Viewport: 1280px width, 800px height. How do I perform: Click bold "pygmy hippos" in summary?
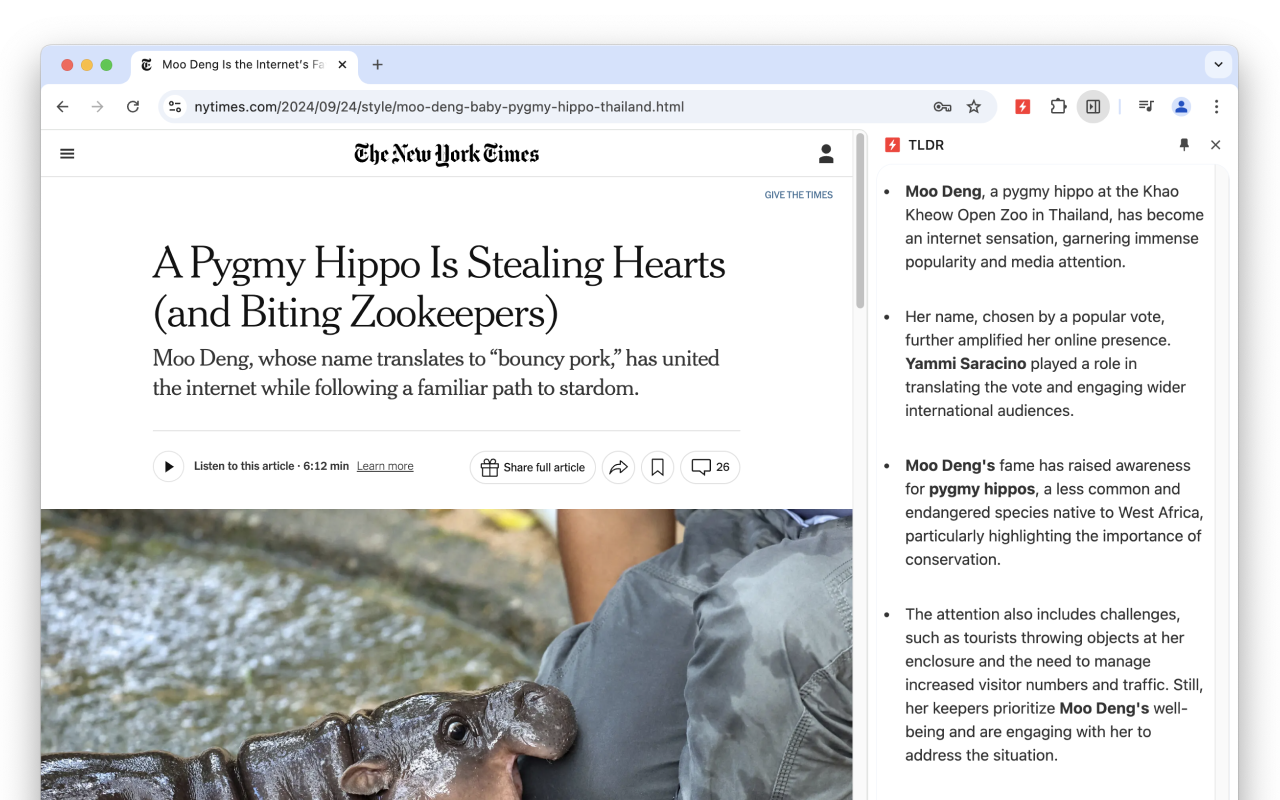(x=982, y=489)
